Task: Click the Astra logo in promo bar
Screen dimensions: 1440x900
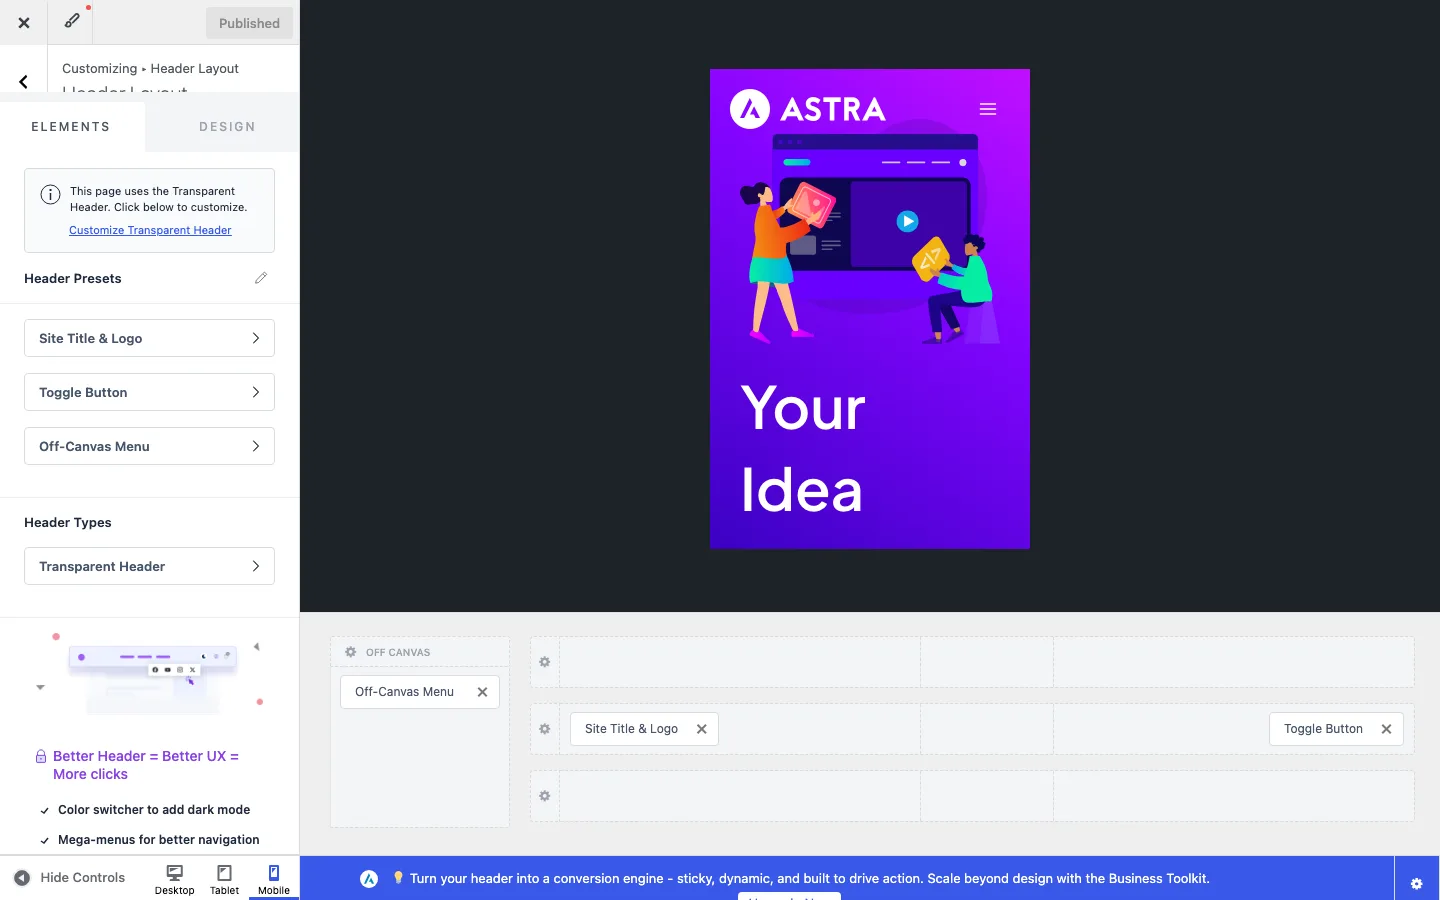Action: [369, 879]
